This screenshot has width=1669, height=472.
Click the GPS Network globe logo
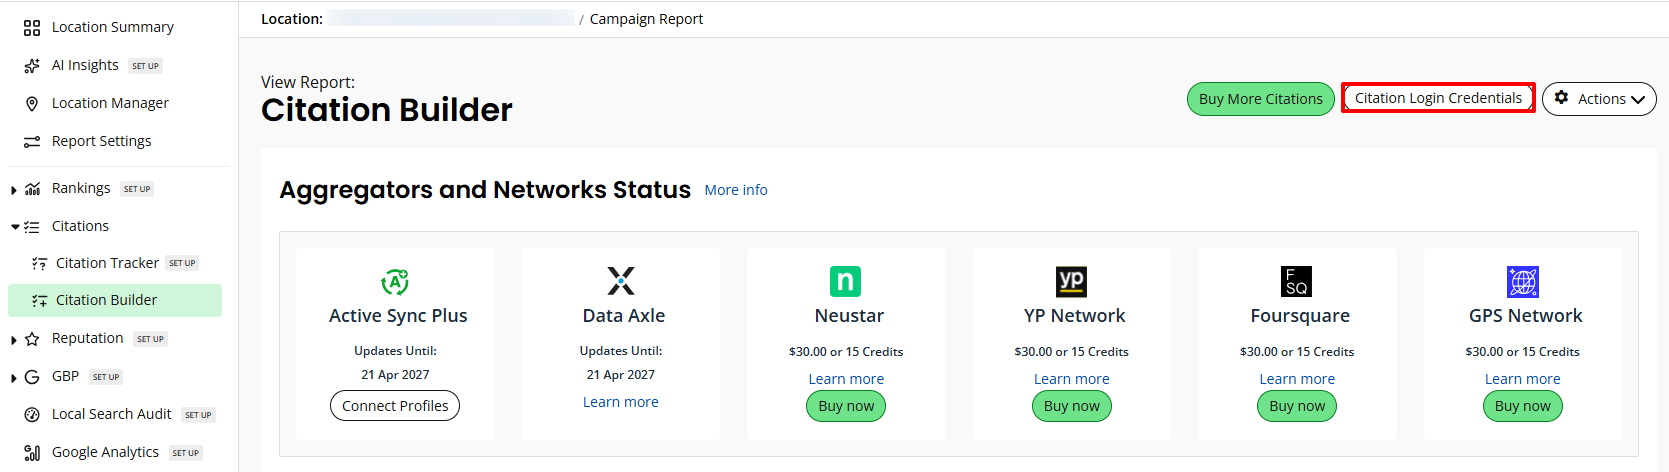[x=1523, y=281]
